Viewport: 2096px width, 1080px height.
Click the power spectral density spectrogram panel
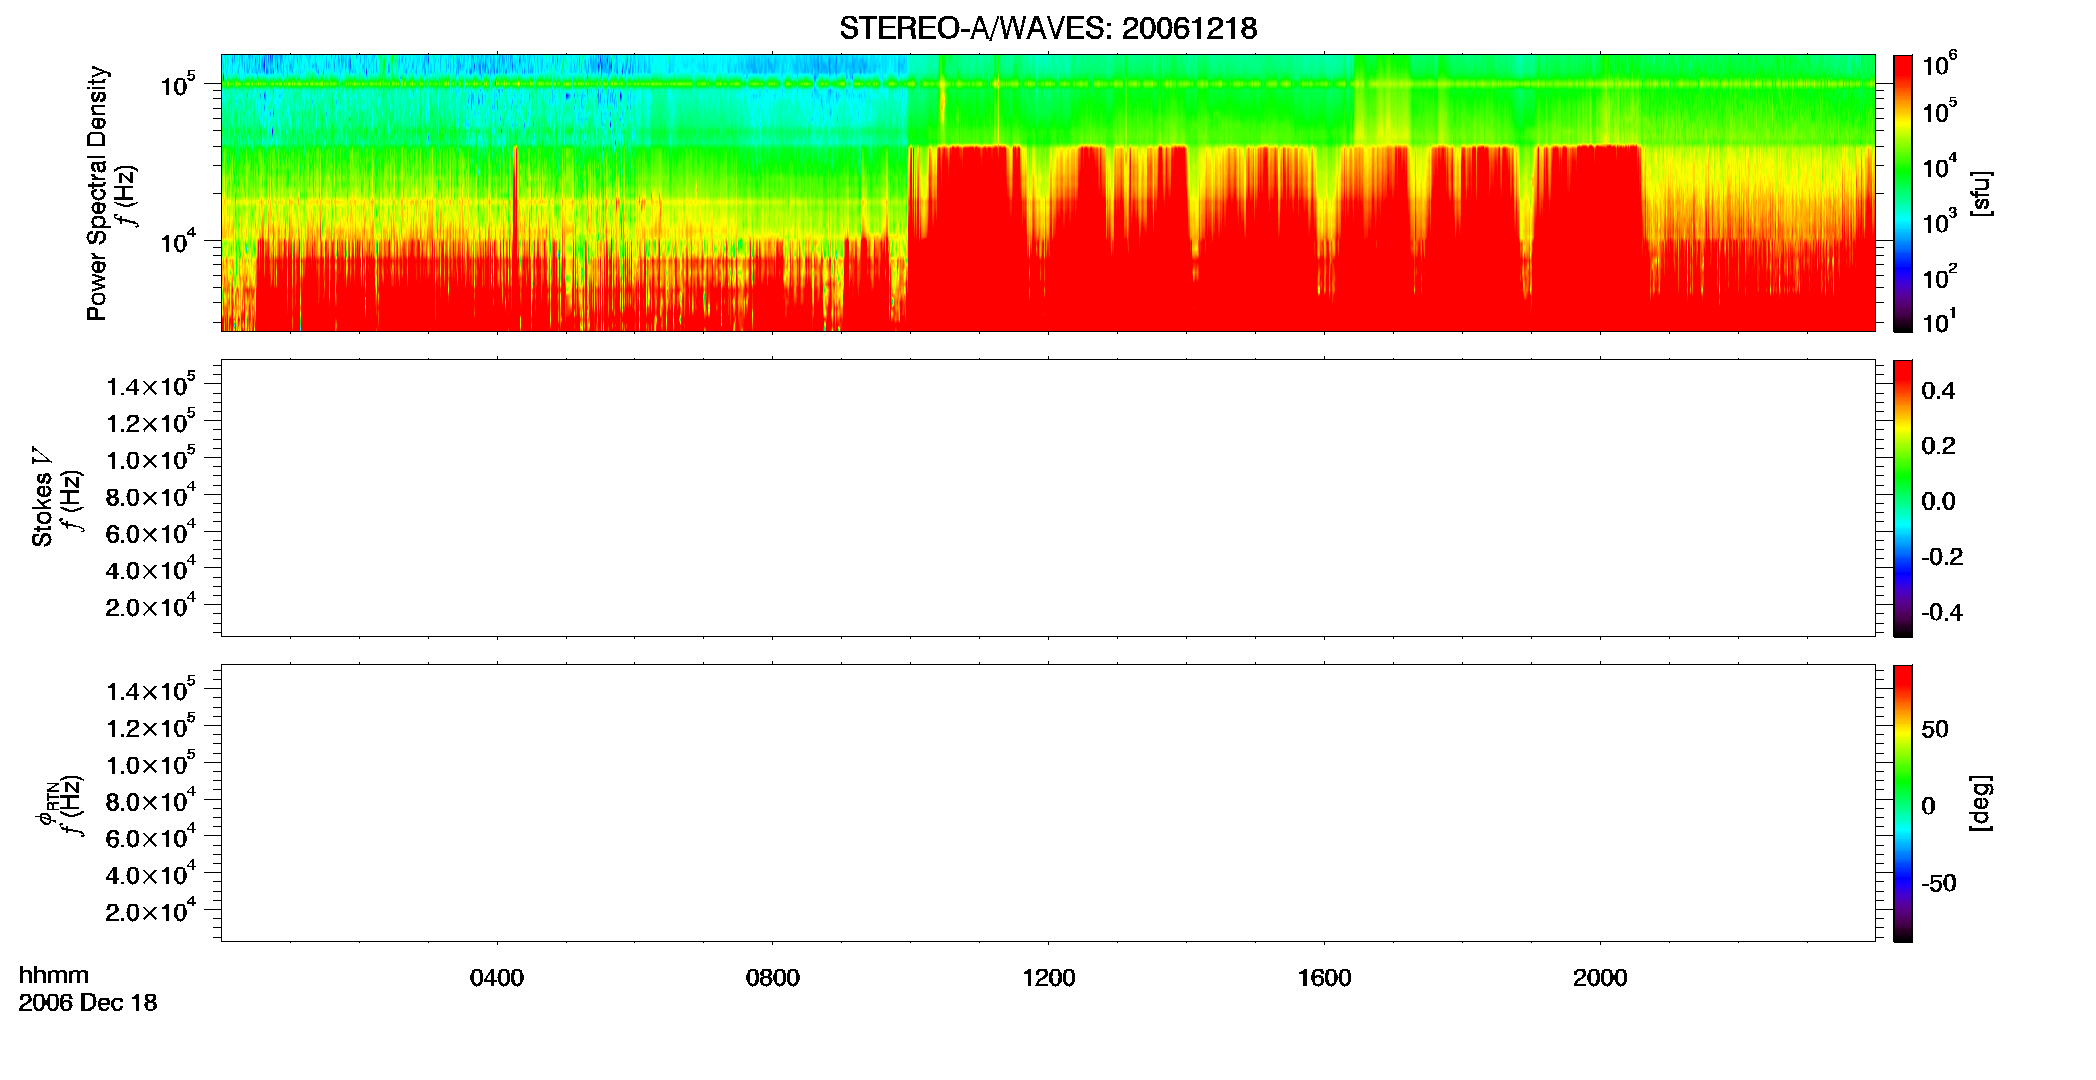pyautogui.click(x=1048, y=193)
